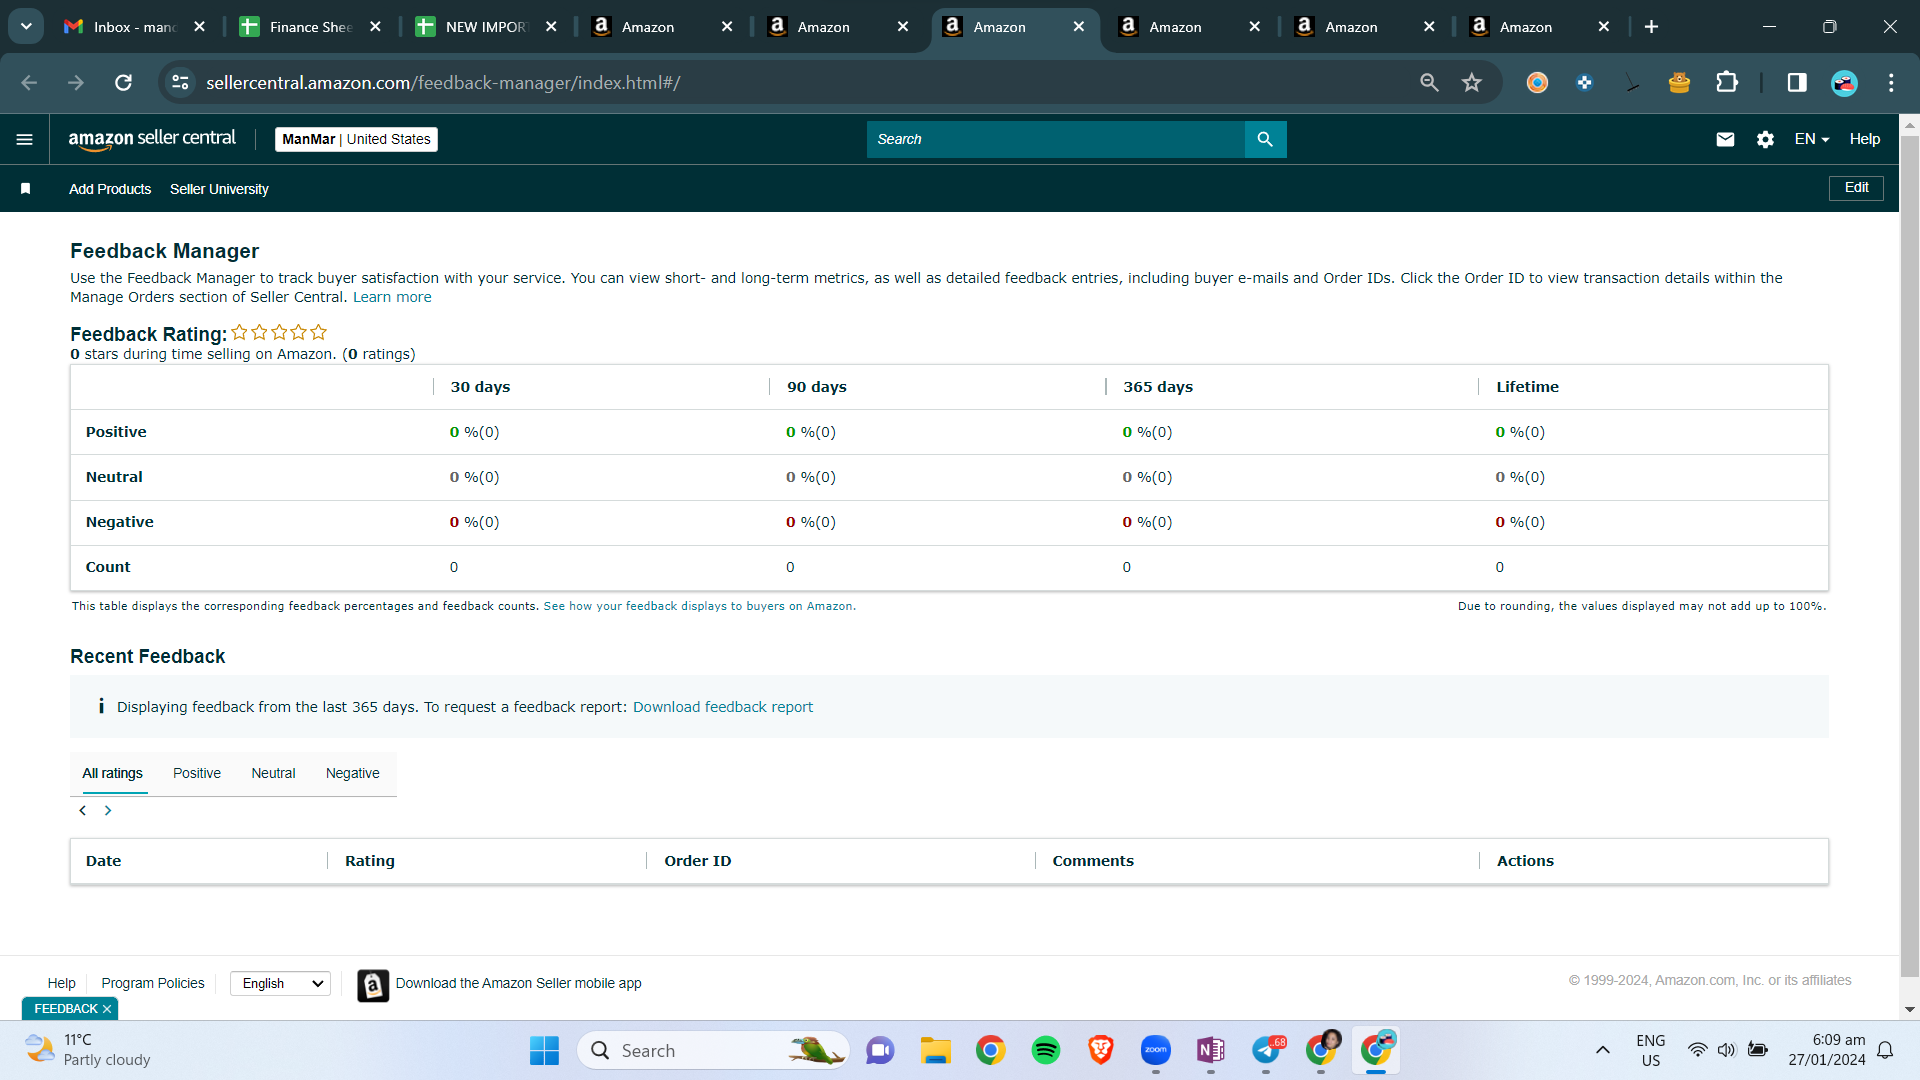Open Brave browser from the taskbar
This screenshot has height=1080, width=1920.
pyautogui.click(x=1101, y=1050)
